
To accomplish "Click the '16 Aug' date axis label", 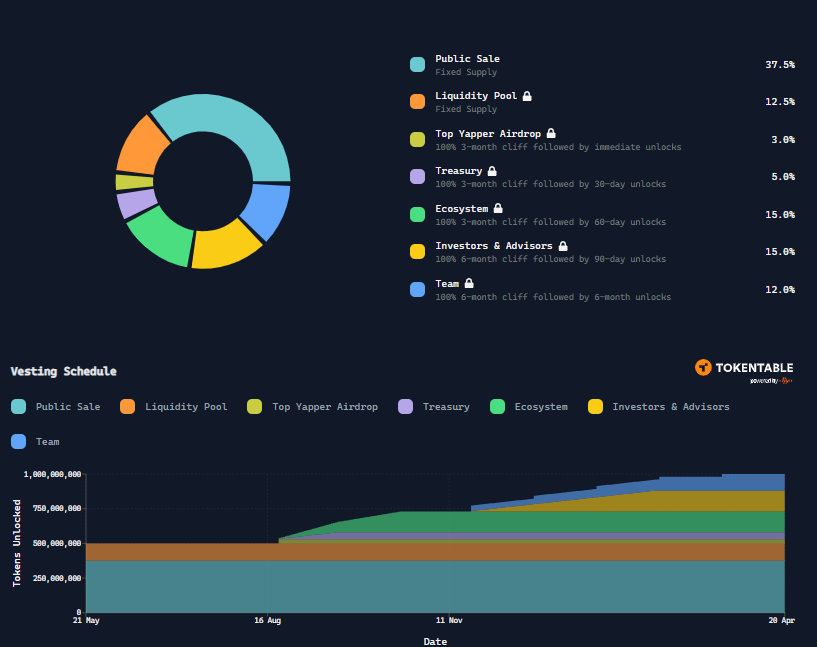I will tap(267, 620).
